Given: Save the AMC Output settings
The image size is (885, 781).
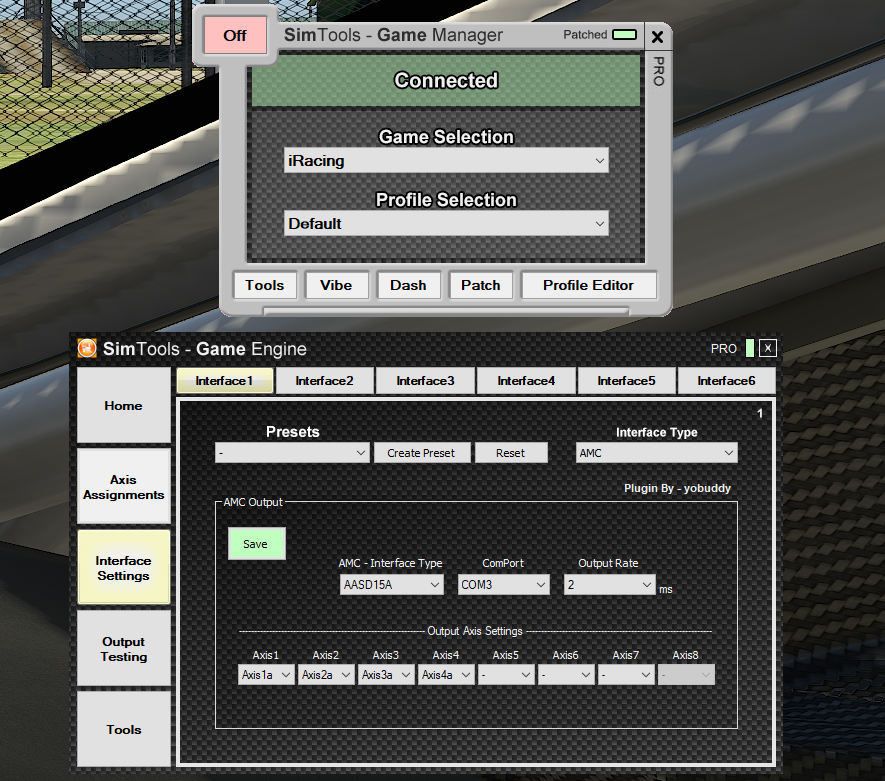Looking at the screenshot, I should pos(256,543).
